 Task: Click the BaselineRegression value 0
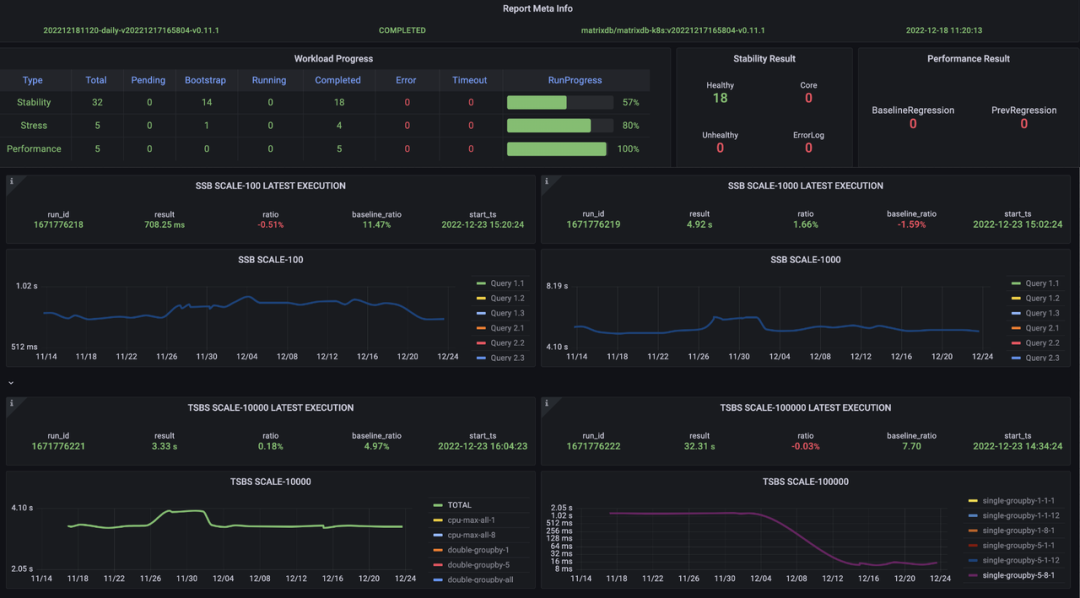[913, 124]
